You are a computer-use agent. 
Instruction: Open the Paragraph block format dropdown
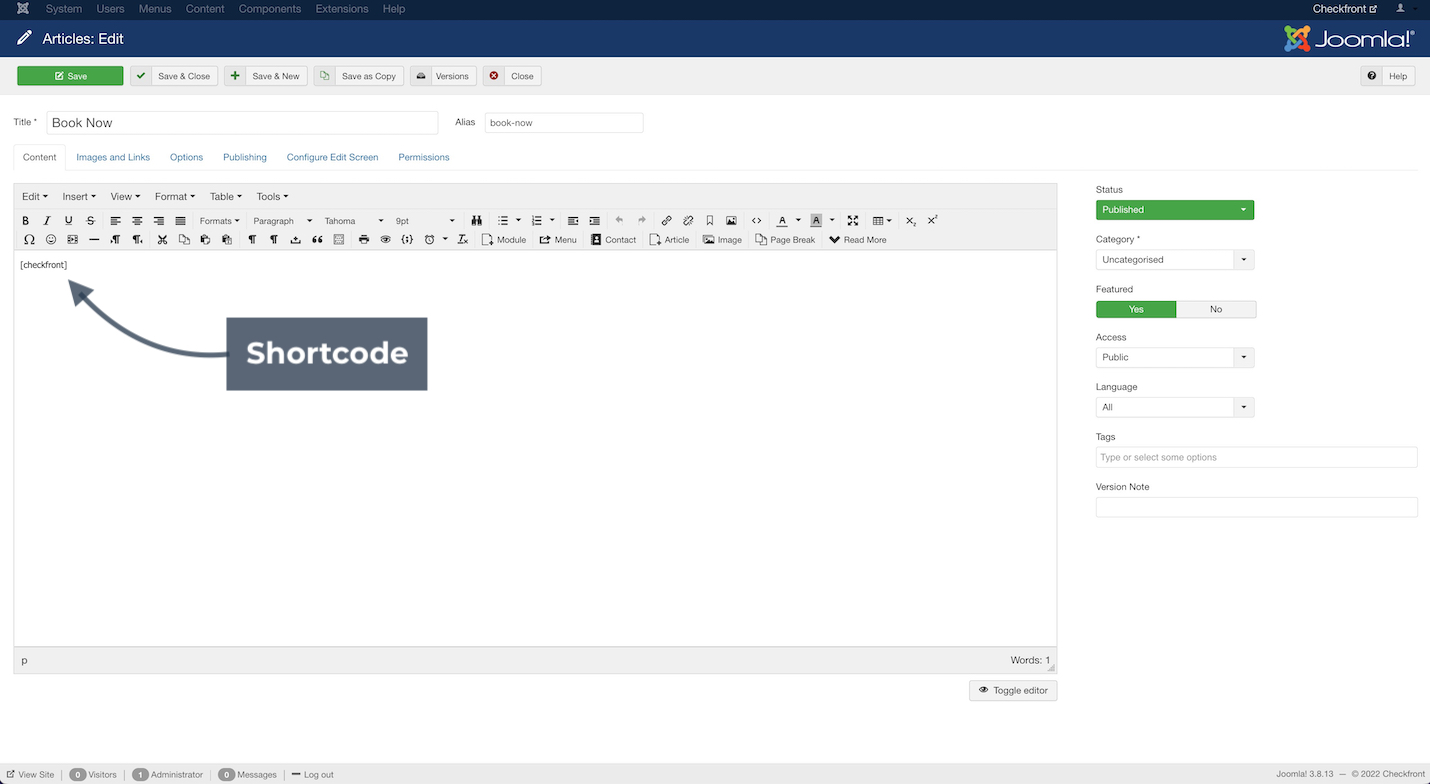282,221
